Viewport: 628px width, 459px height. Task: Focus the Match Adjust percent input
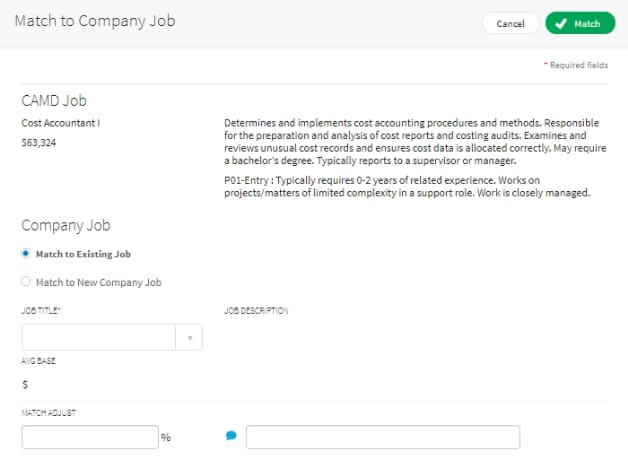click(x=90, y=437)
